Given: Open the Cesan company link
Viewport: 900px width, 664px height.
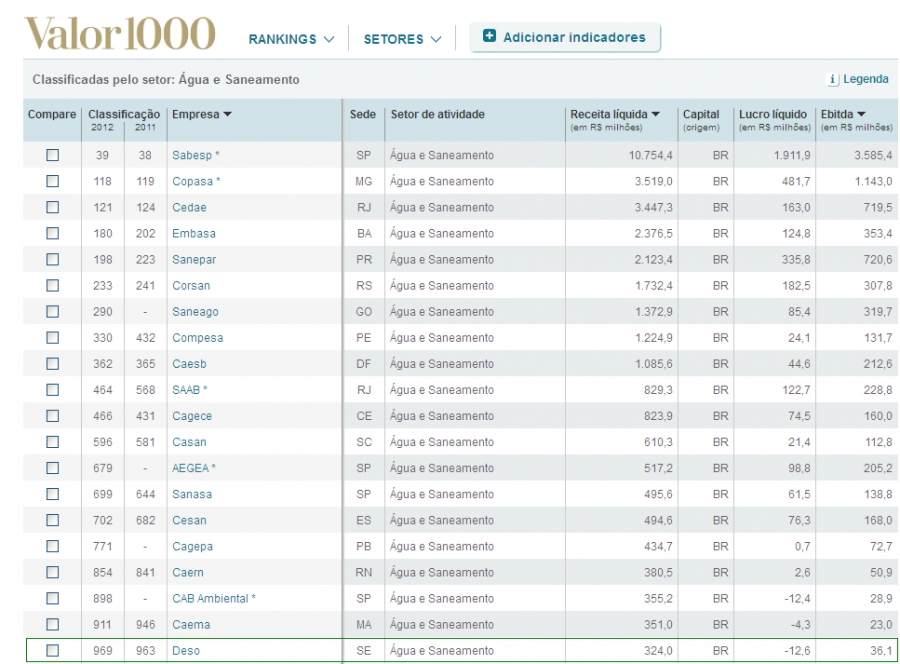Looking at the screenshot, I should [189, 521].
